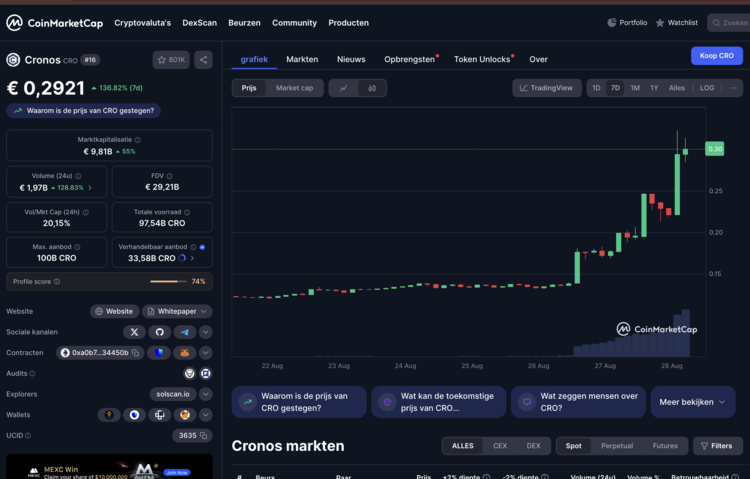750x479 pixels.
Task: Copy the UCID 3635
Action: [204, 435]
